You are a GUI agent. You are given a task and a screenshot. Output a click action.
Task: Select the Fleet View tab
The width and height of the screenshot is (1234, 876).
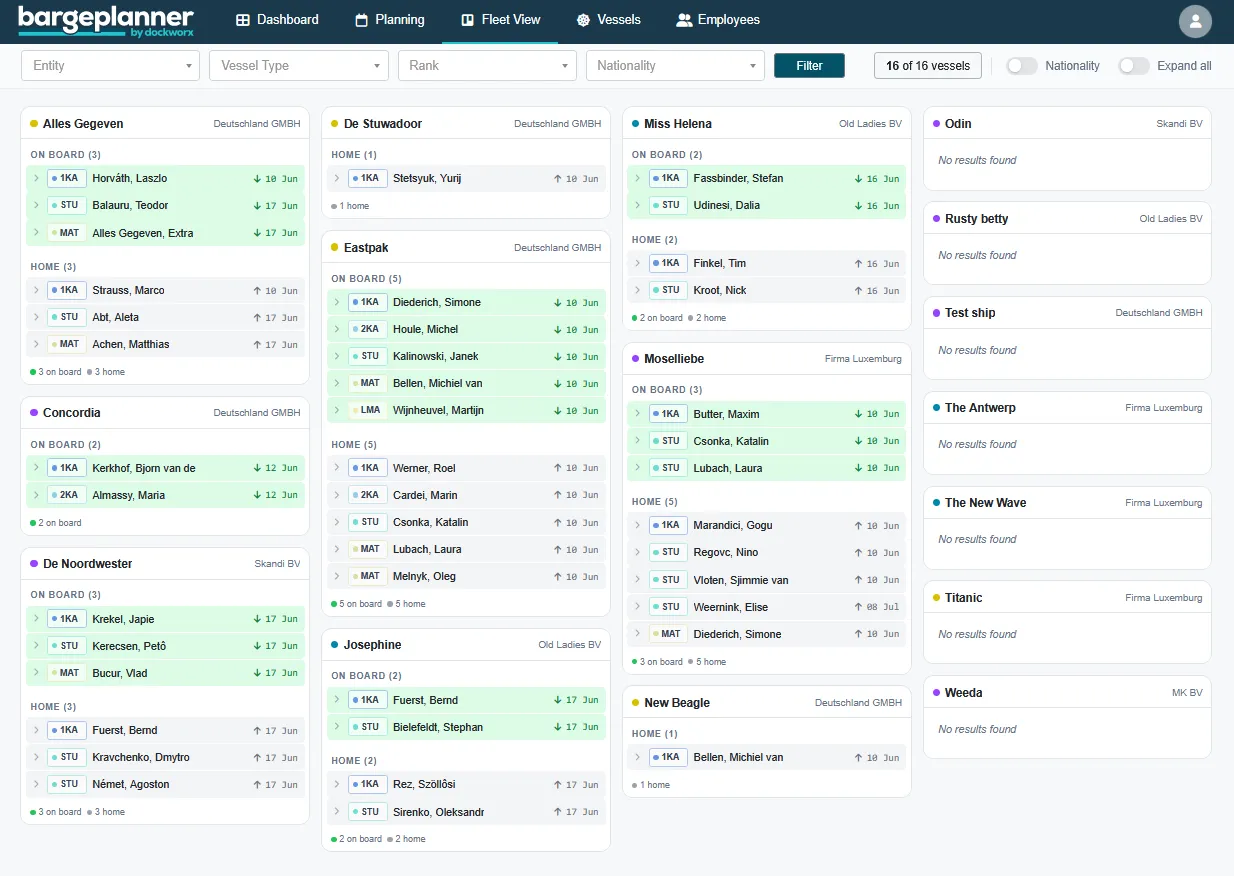[x=500, y=20]
